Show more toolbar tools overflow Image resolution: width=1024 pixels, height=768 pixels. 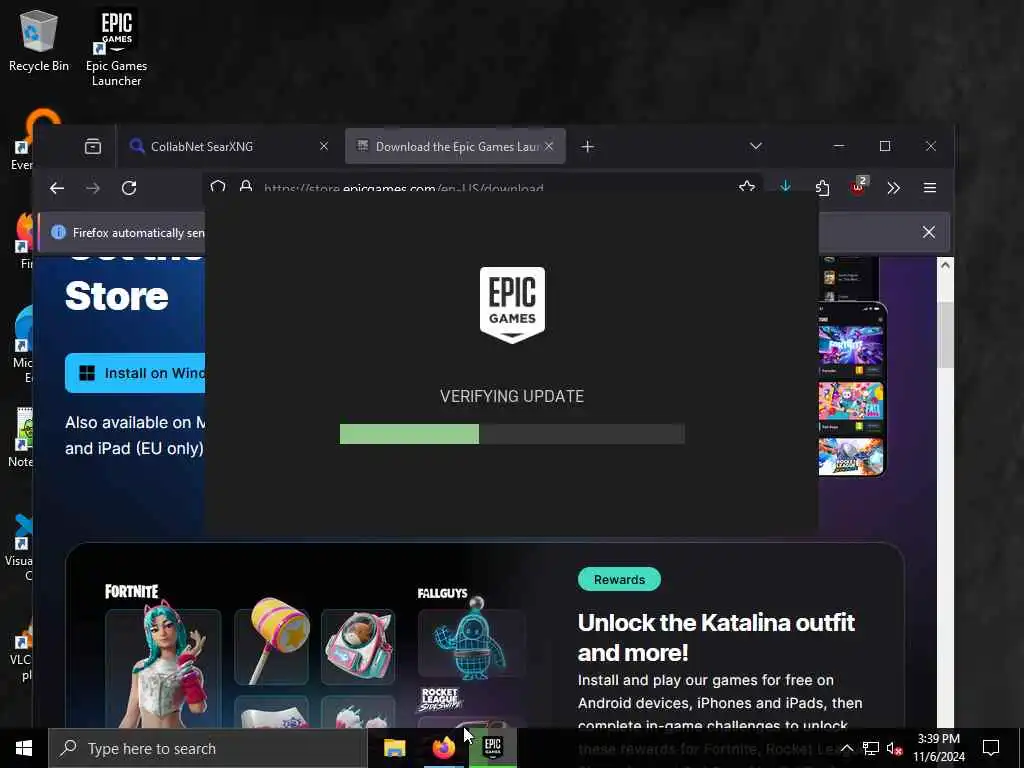tap(893, 188)
